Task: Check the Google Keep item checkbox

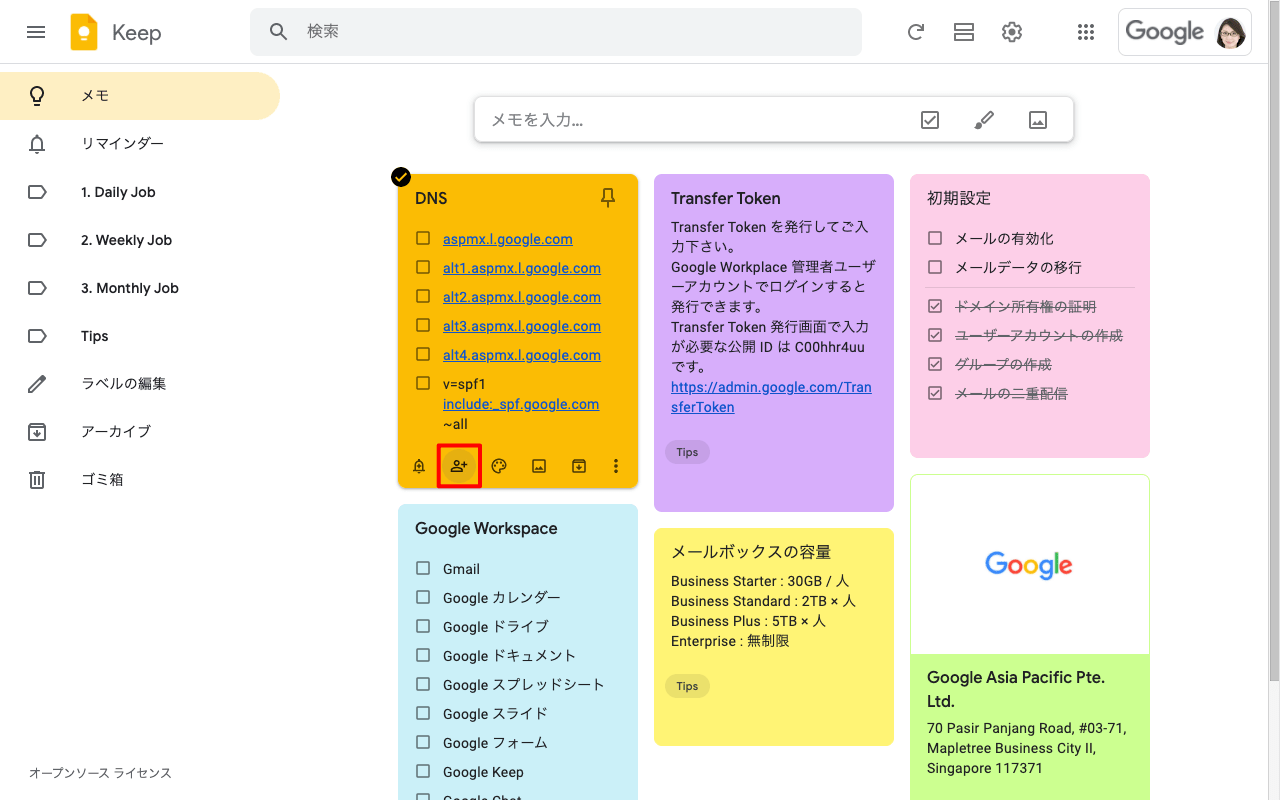Action: 423,771
